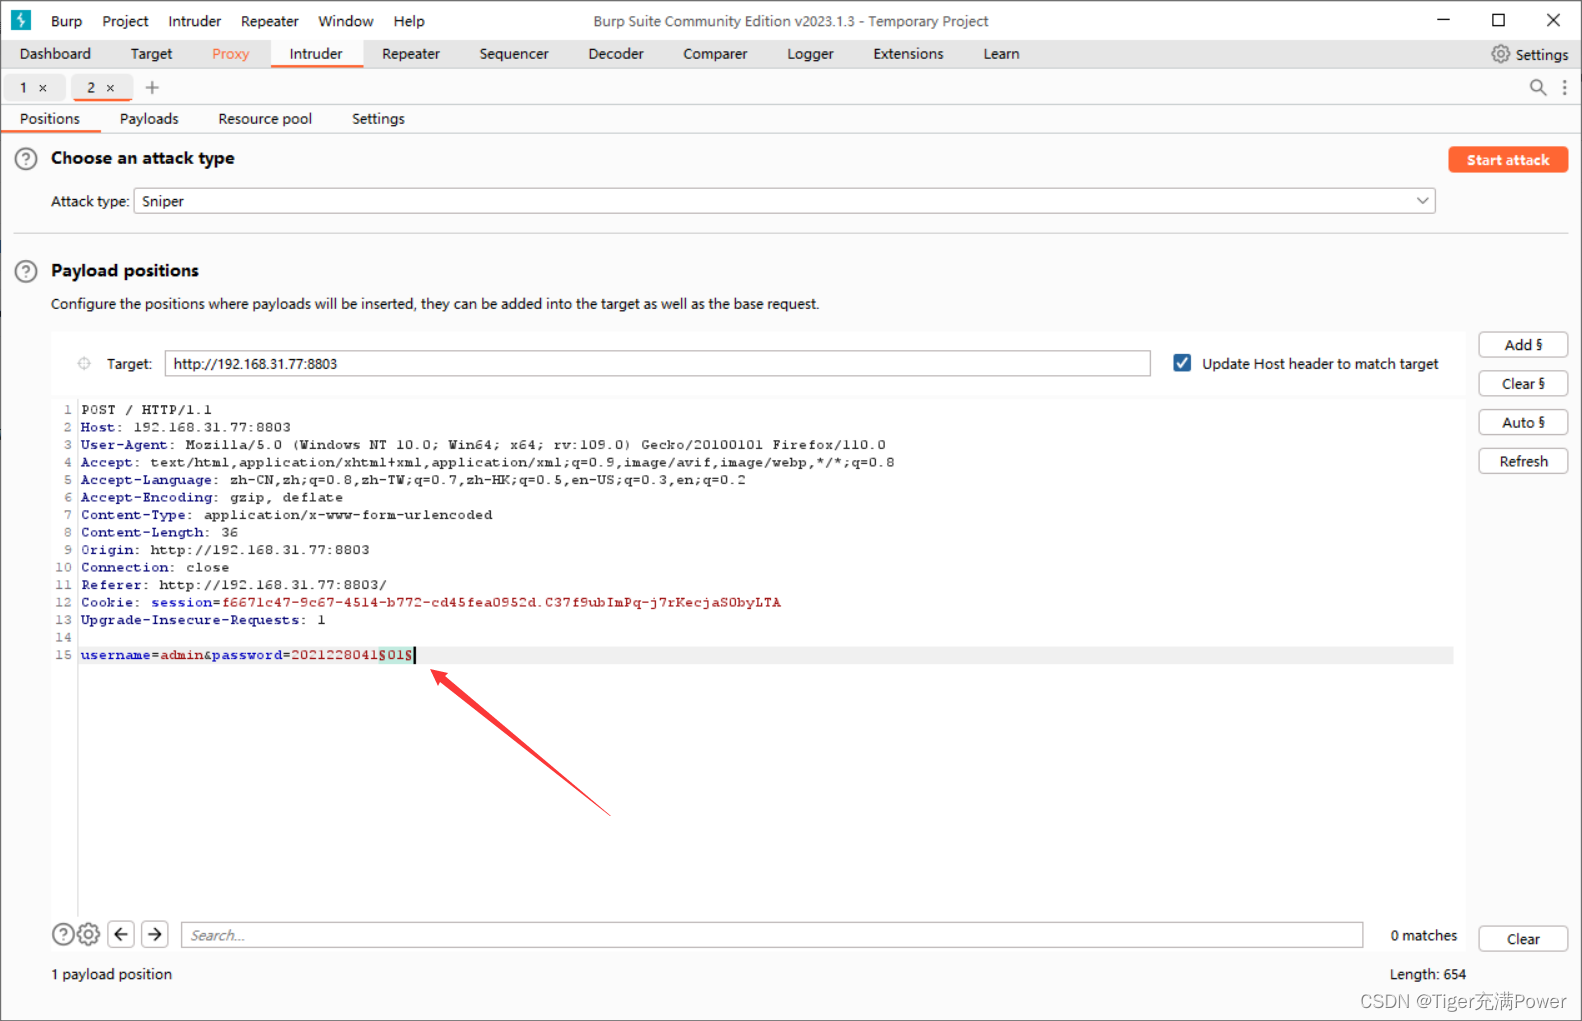This screenshot has width=1582, height=1021.
Task: Open the Burp menu
Action: pyautogui.click(x=67, y=21)
